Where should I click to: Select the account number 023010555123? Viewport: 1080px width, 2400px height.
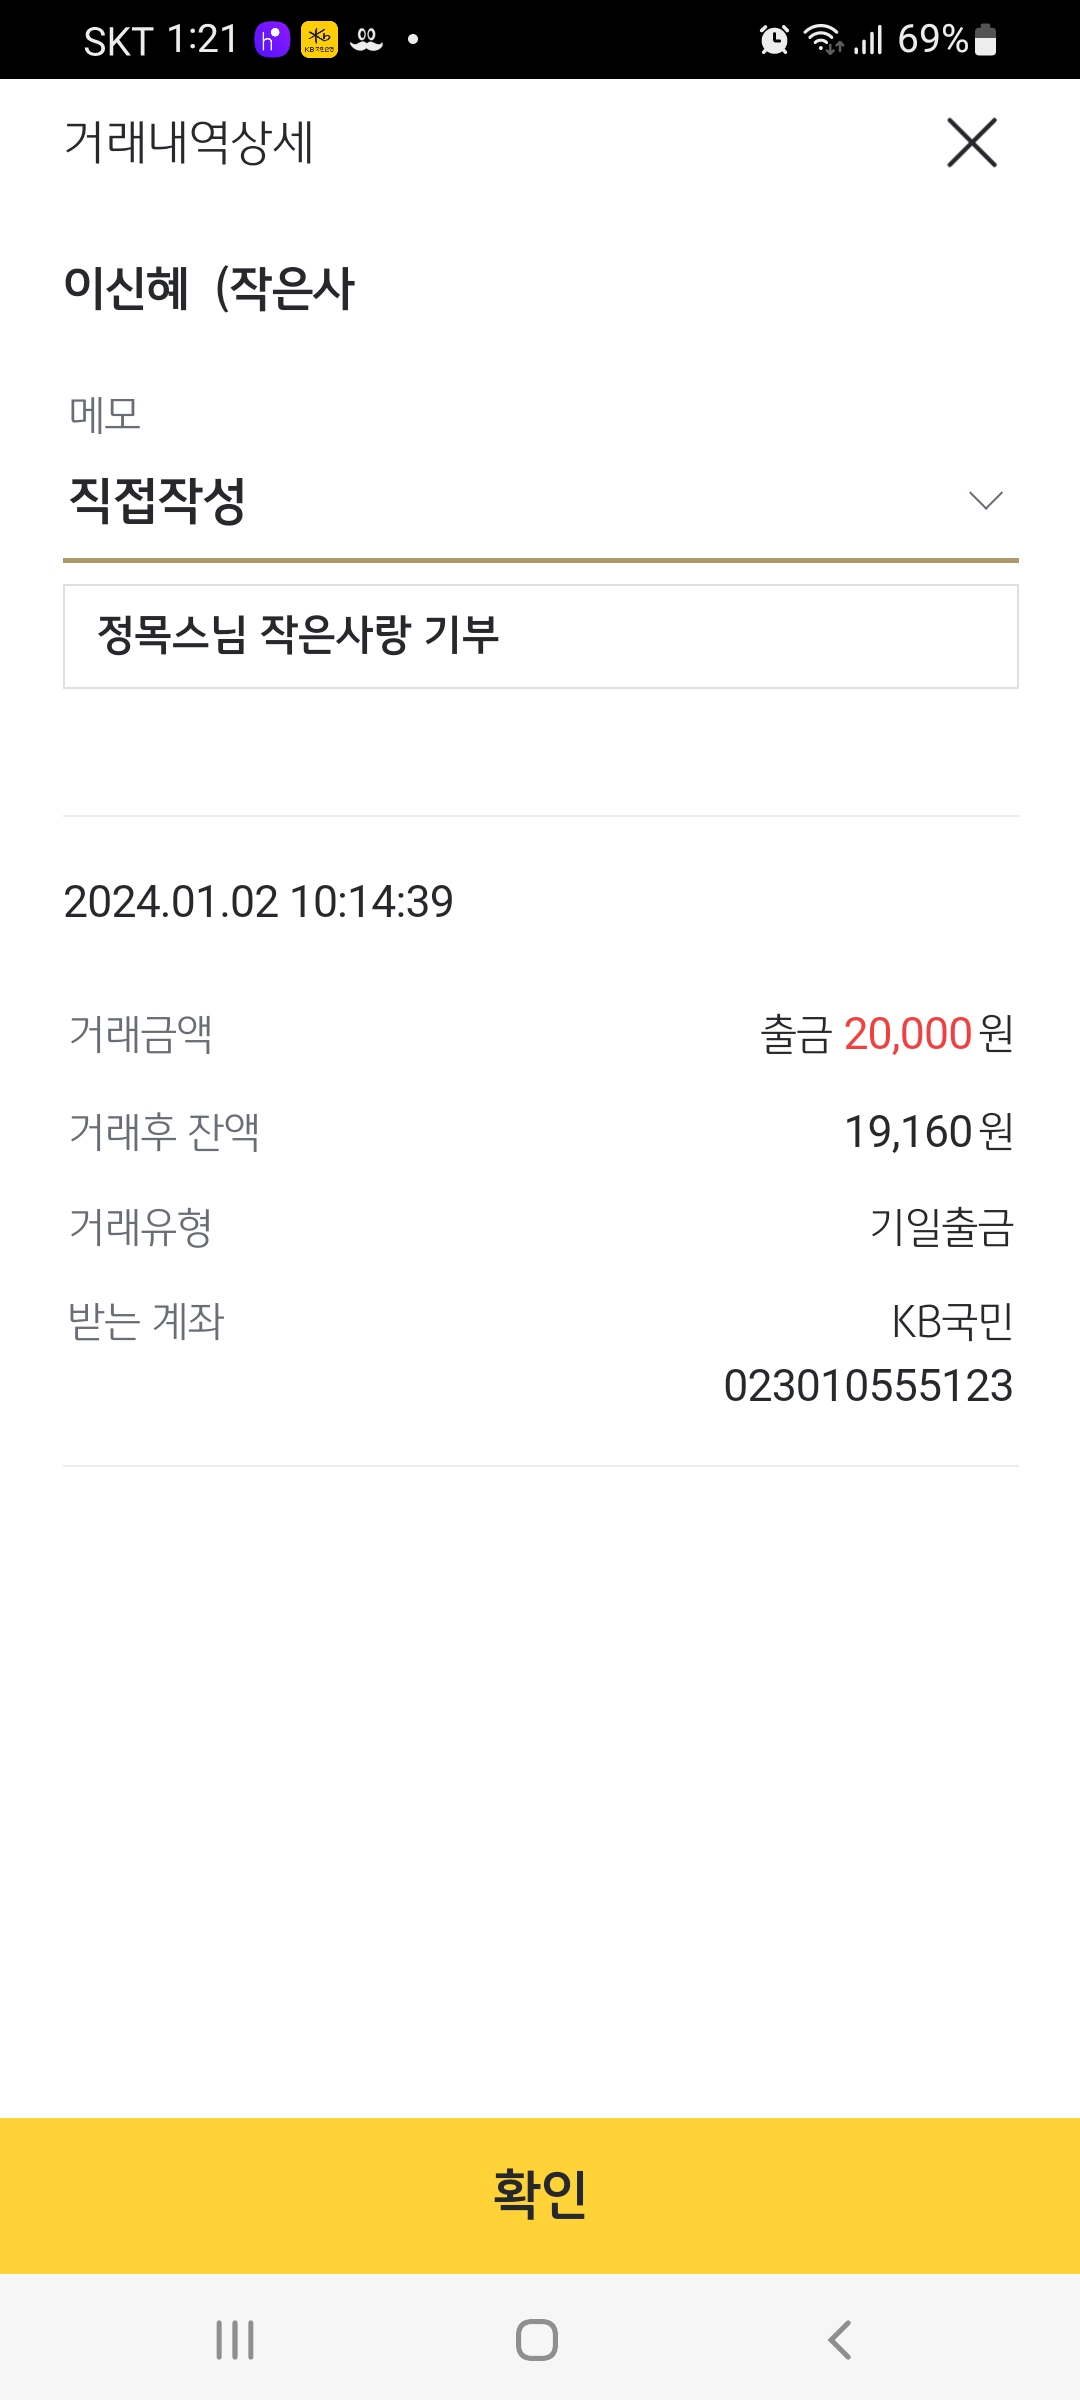(x=868, y=1386)
